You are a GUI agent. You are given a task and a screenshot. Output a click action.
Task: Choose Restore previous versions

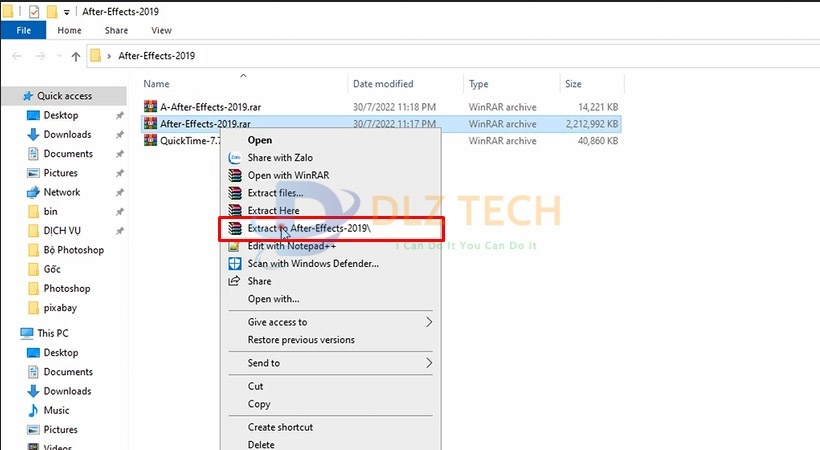tap(301, 340)
